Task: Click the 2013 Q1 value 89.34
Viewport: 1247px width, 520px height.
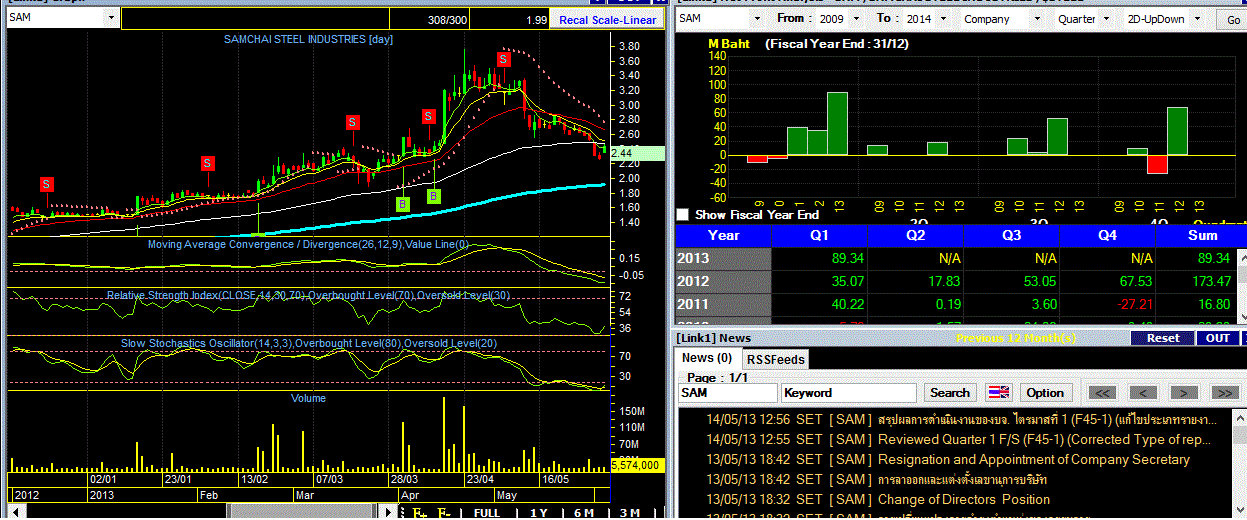Action: (847, 259)
